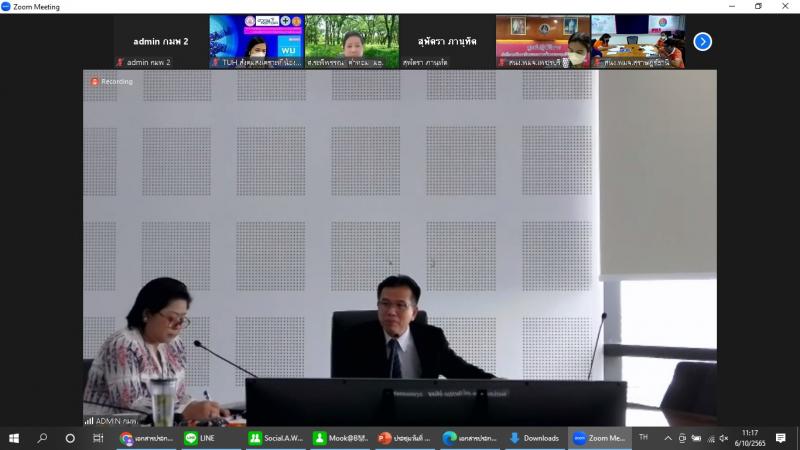Click the main speaker video view
The image size is (800, 450).
399,248
